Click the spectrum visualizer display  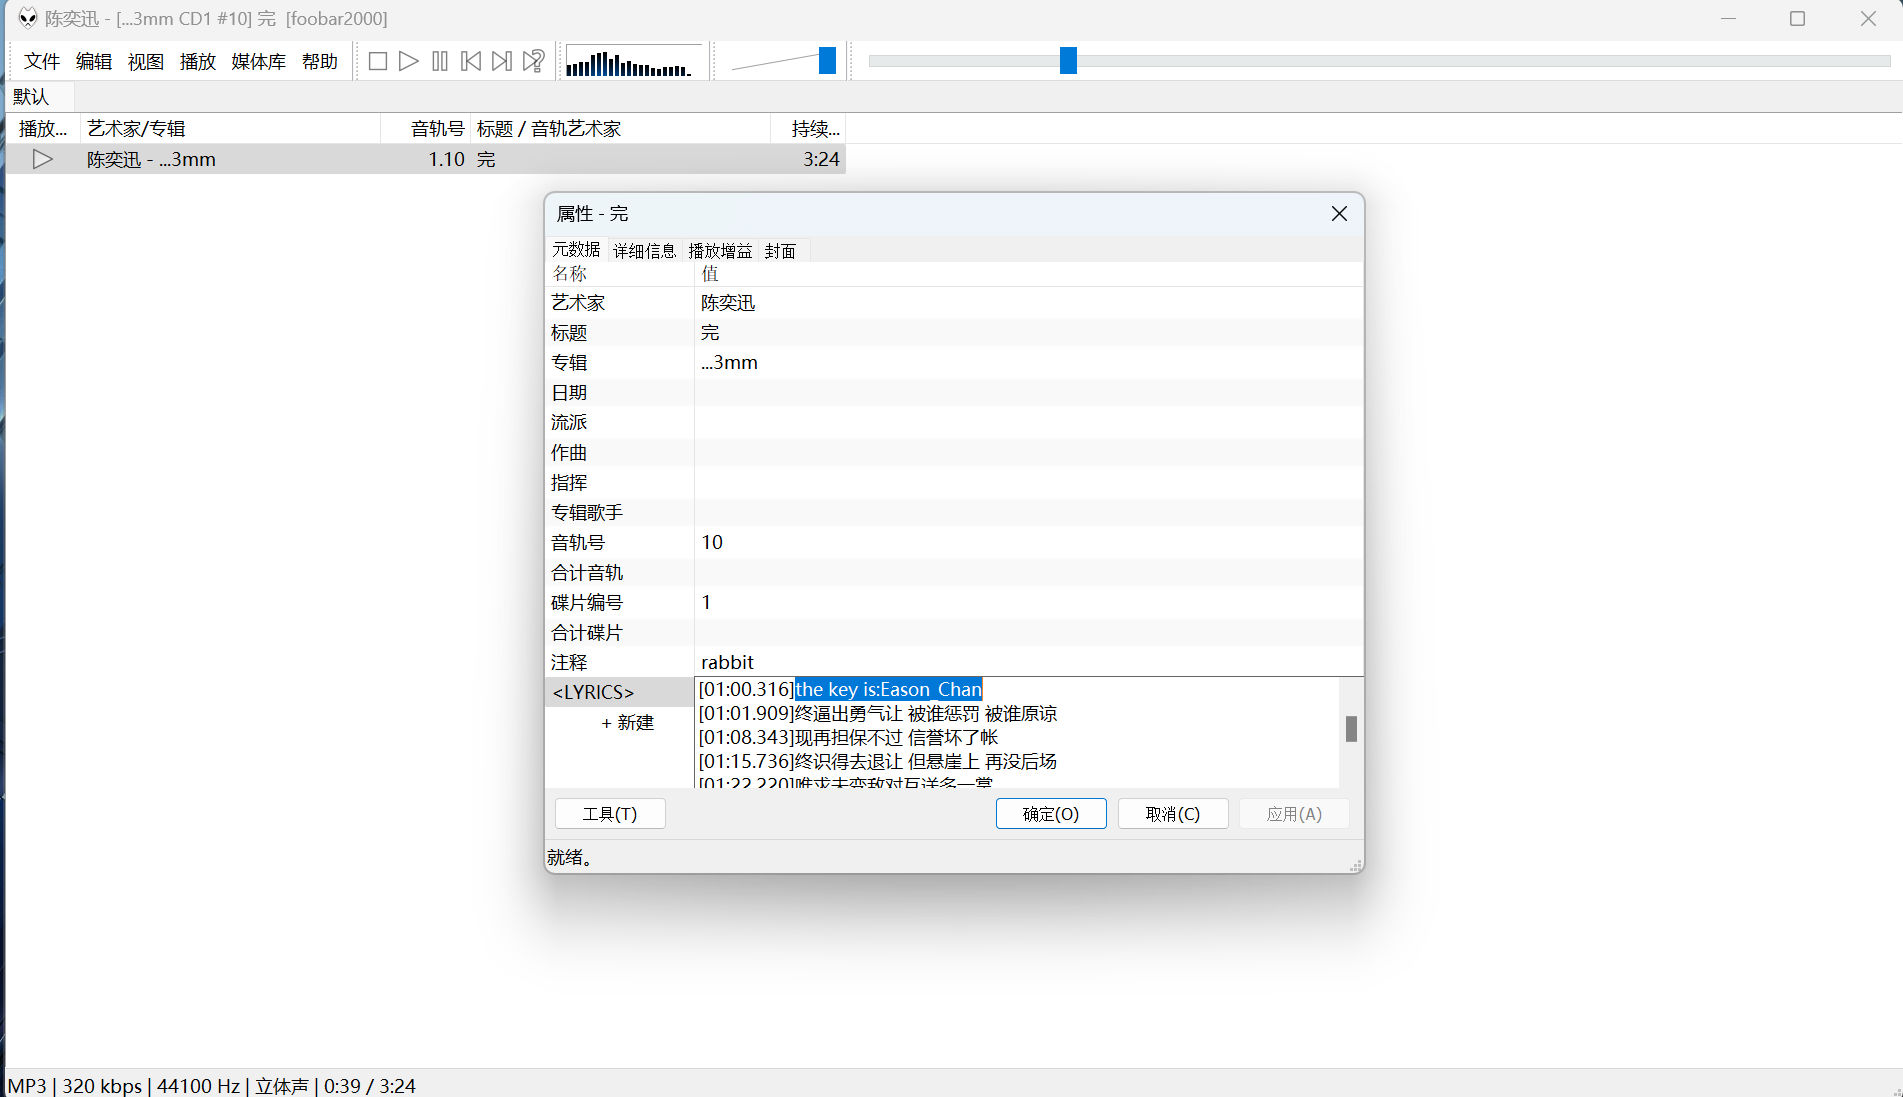[x=634, y=61]
